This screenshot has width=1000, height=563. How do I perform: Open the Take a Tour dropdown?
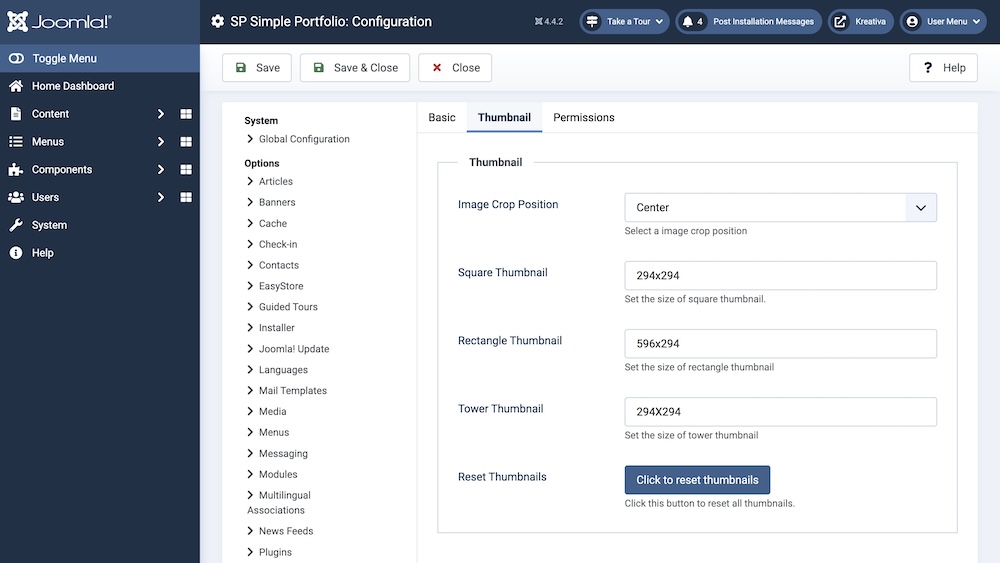pos(626,21)
